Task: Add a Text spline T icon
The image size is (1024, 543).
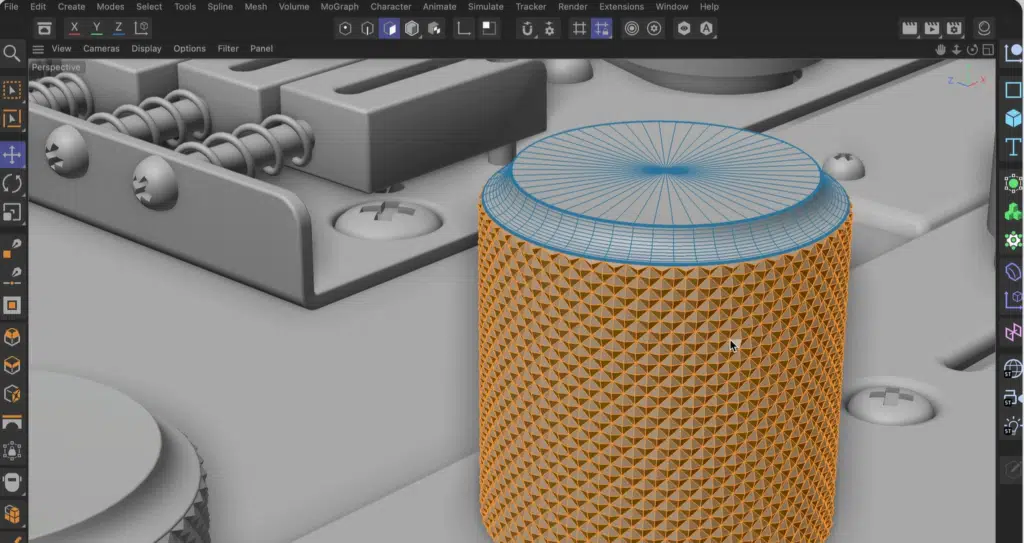Action: 1013,147
